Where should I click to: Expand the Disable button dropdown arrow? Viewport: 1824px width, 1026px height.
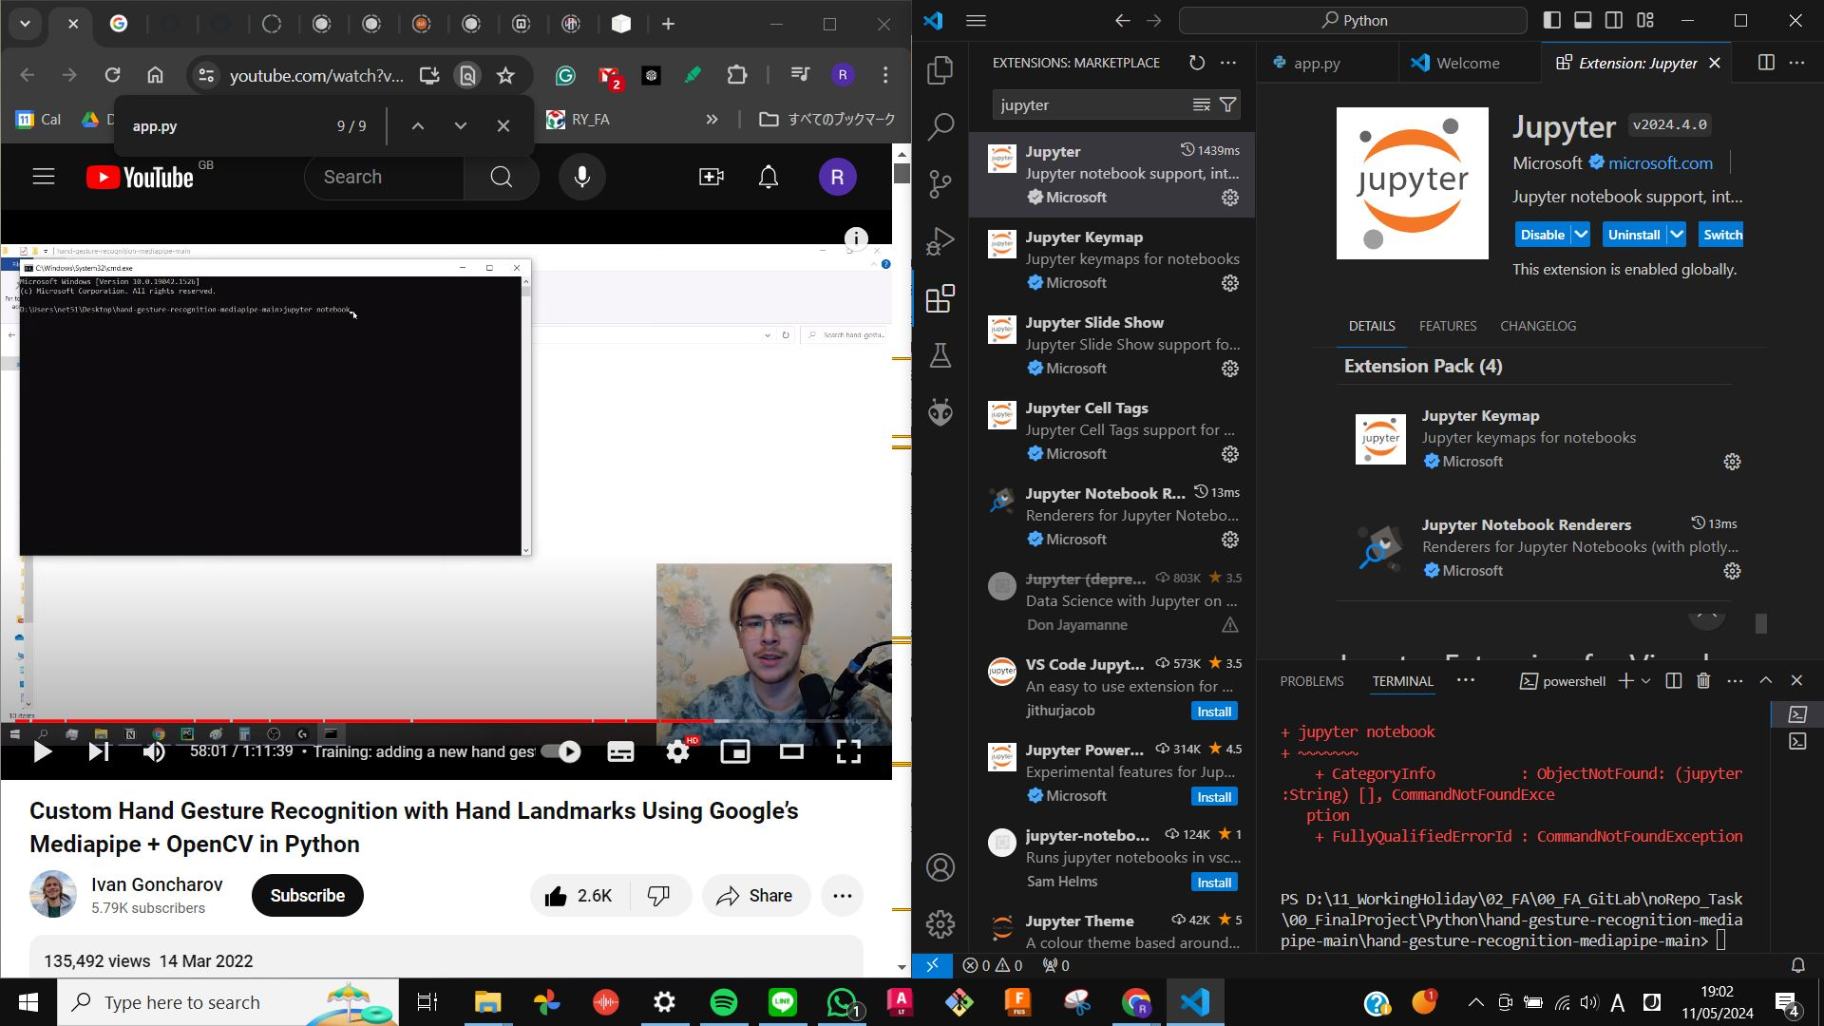1581,234
